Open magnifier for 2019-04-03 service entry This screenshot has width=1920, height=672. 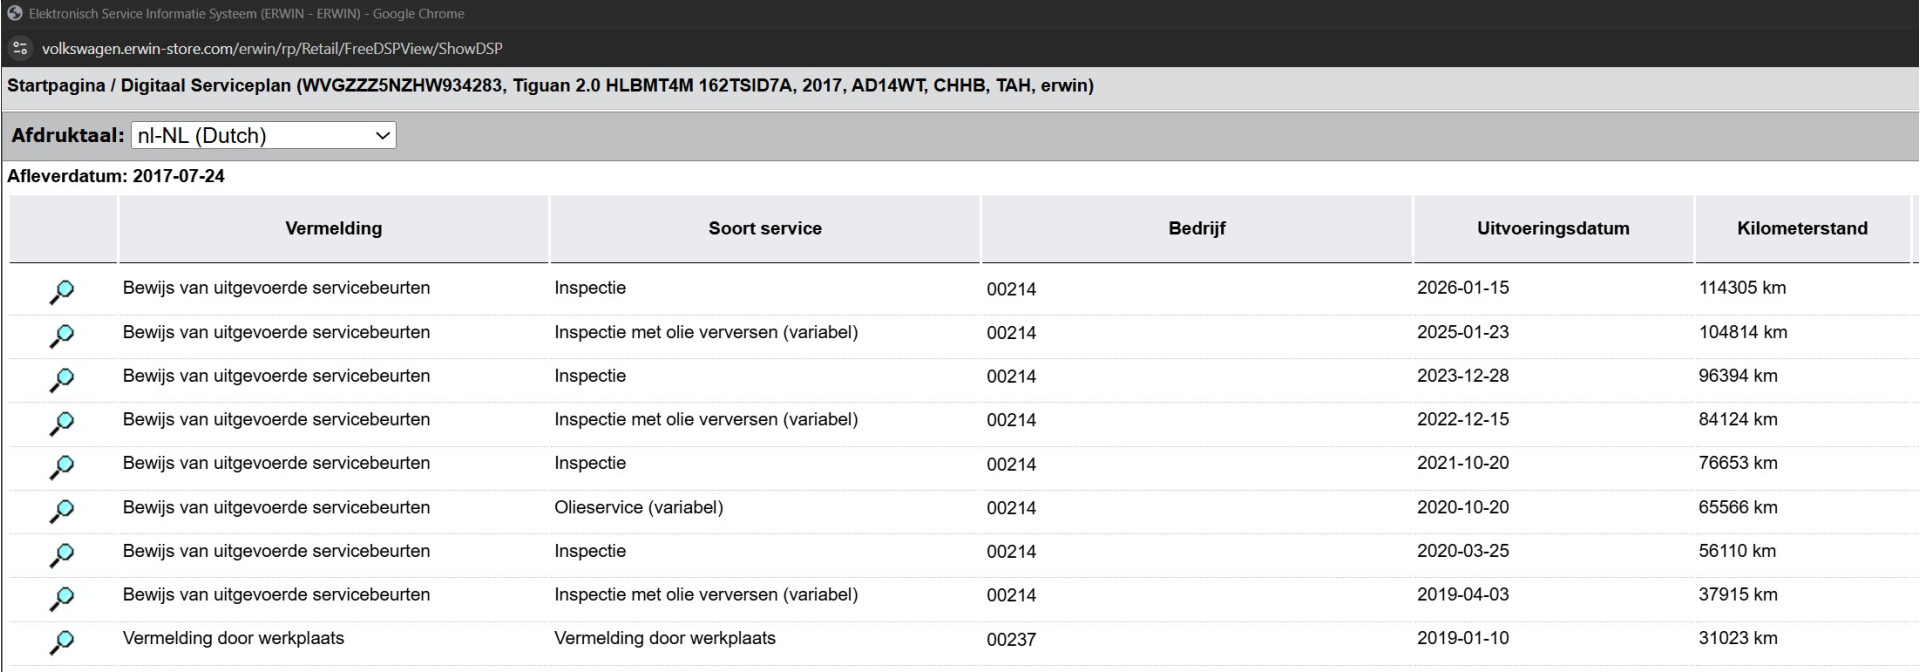pos(61,598)
